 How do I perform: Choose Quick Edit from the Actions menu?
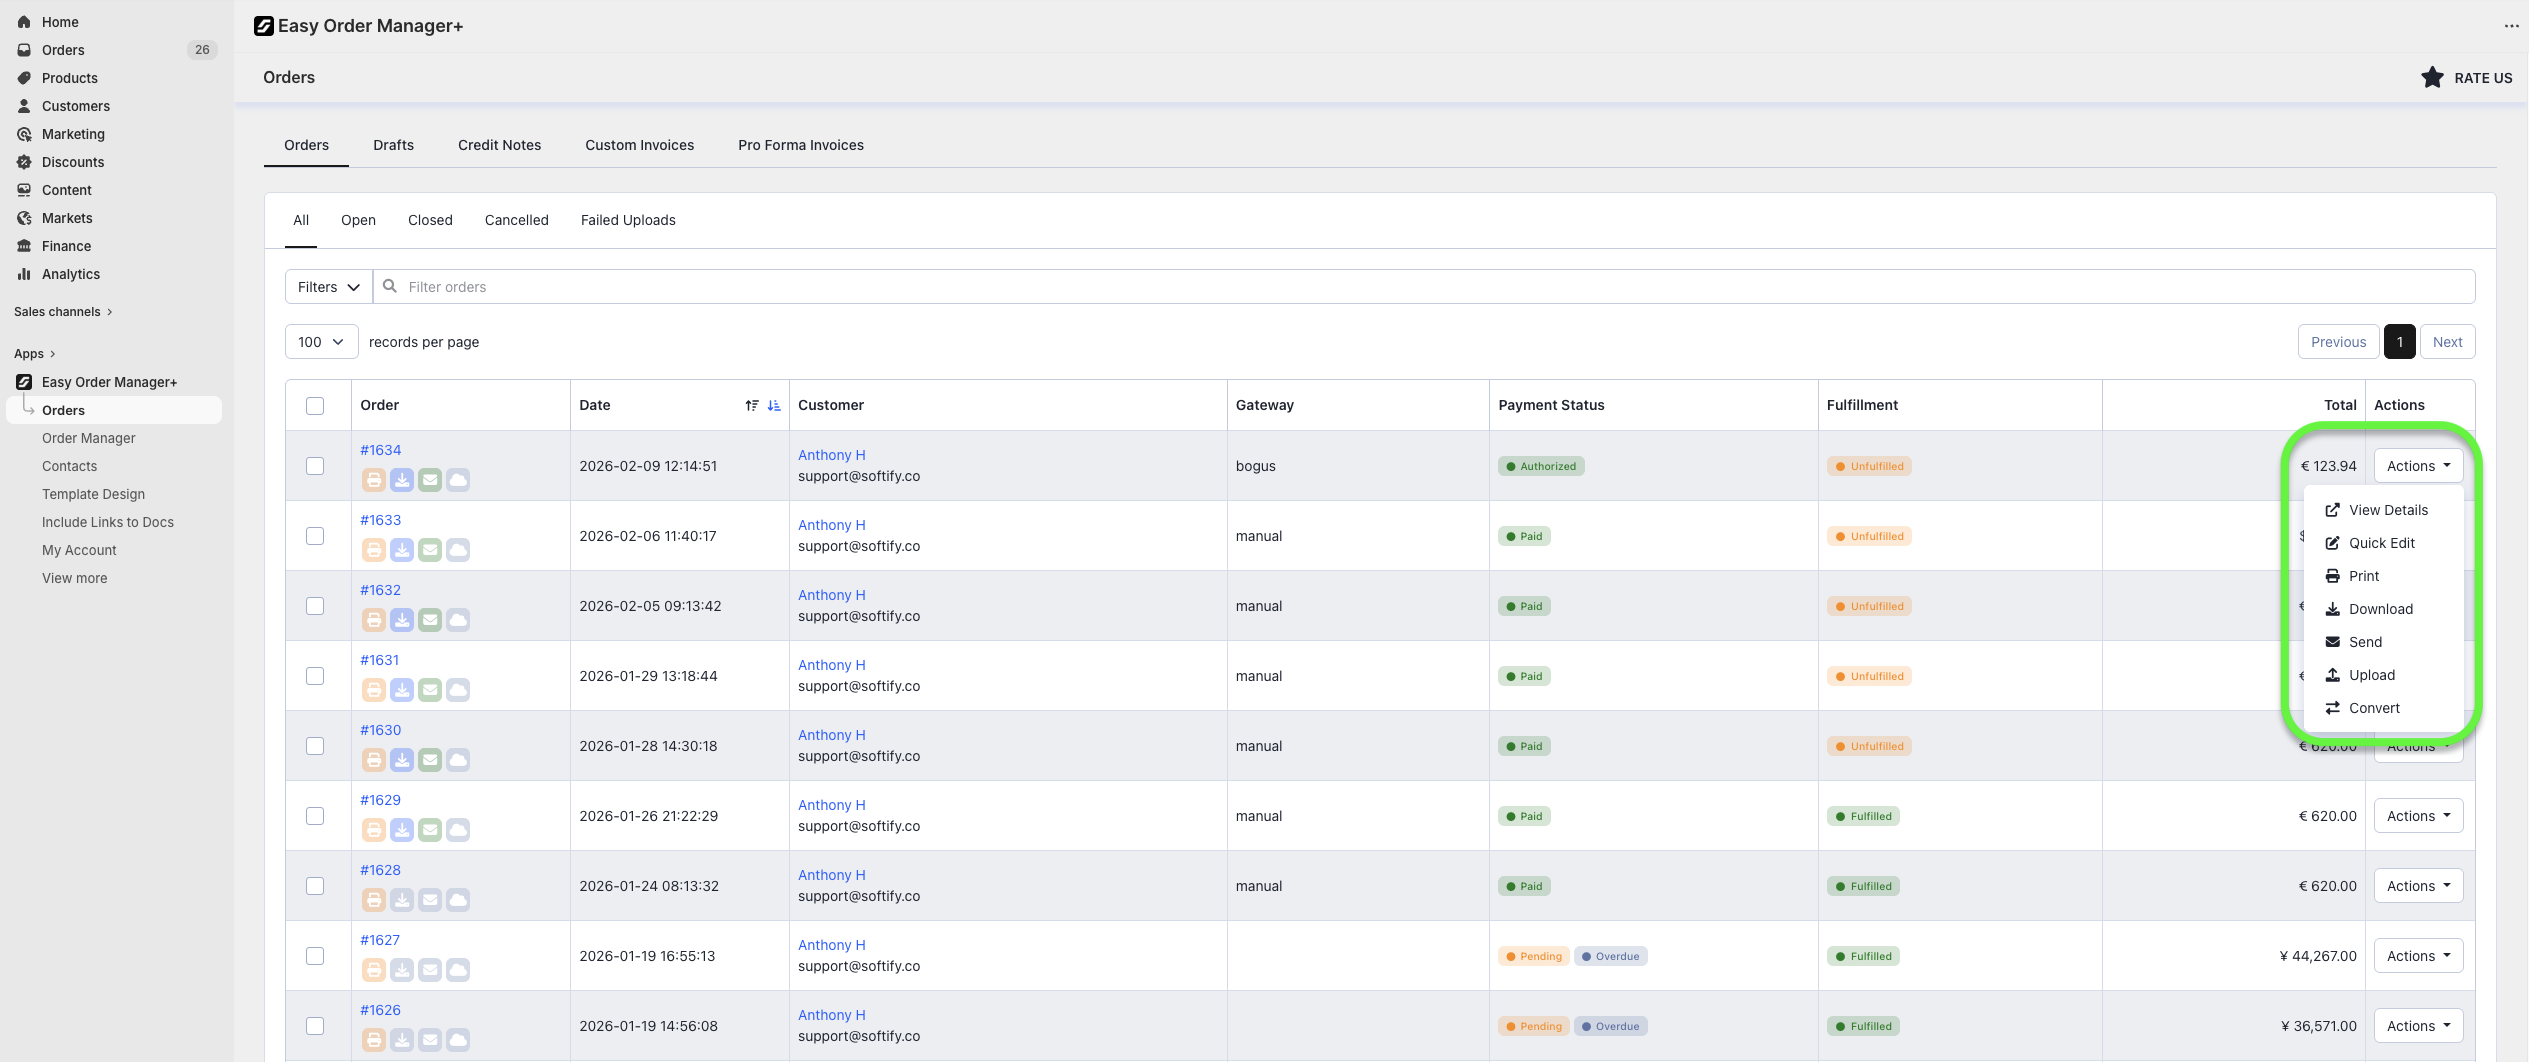2381,543
